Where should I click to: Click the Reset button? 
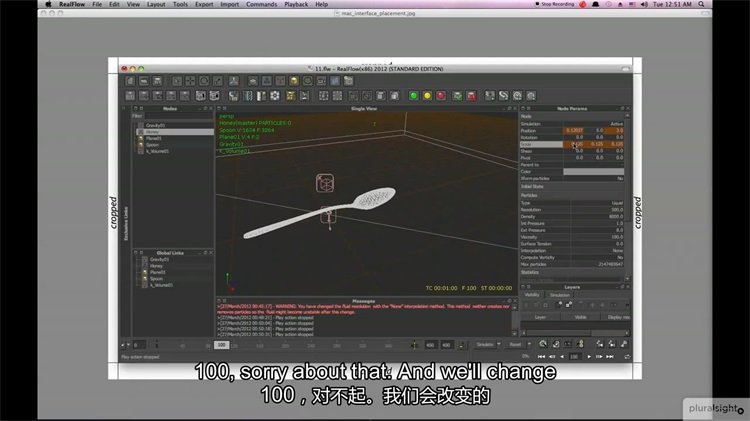click(515, 344)
